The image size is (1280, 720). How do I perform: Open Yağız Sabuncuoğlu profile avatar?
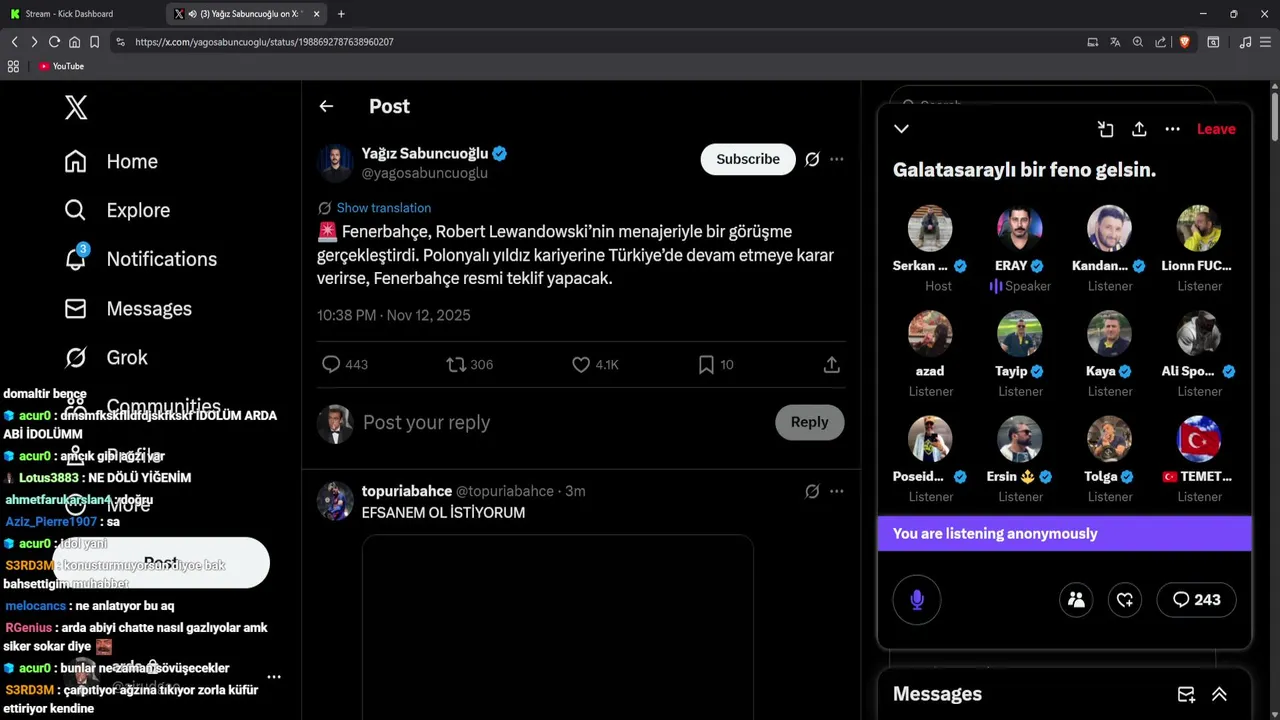pyautogui.click(x=335, y=163)
